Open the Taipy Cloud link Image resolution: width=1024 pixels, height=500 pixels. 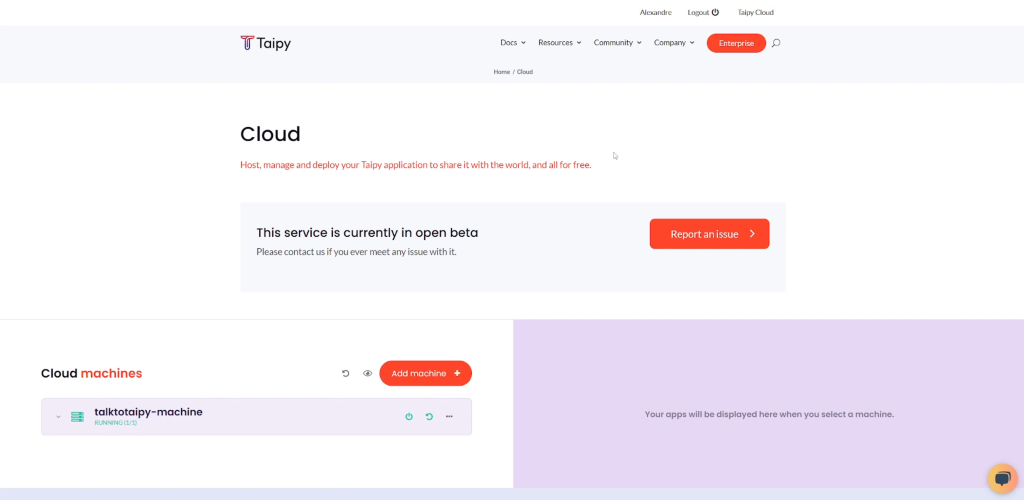[756, 12]
